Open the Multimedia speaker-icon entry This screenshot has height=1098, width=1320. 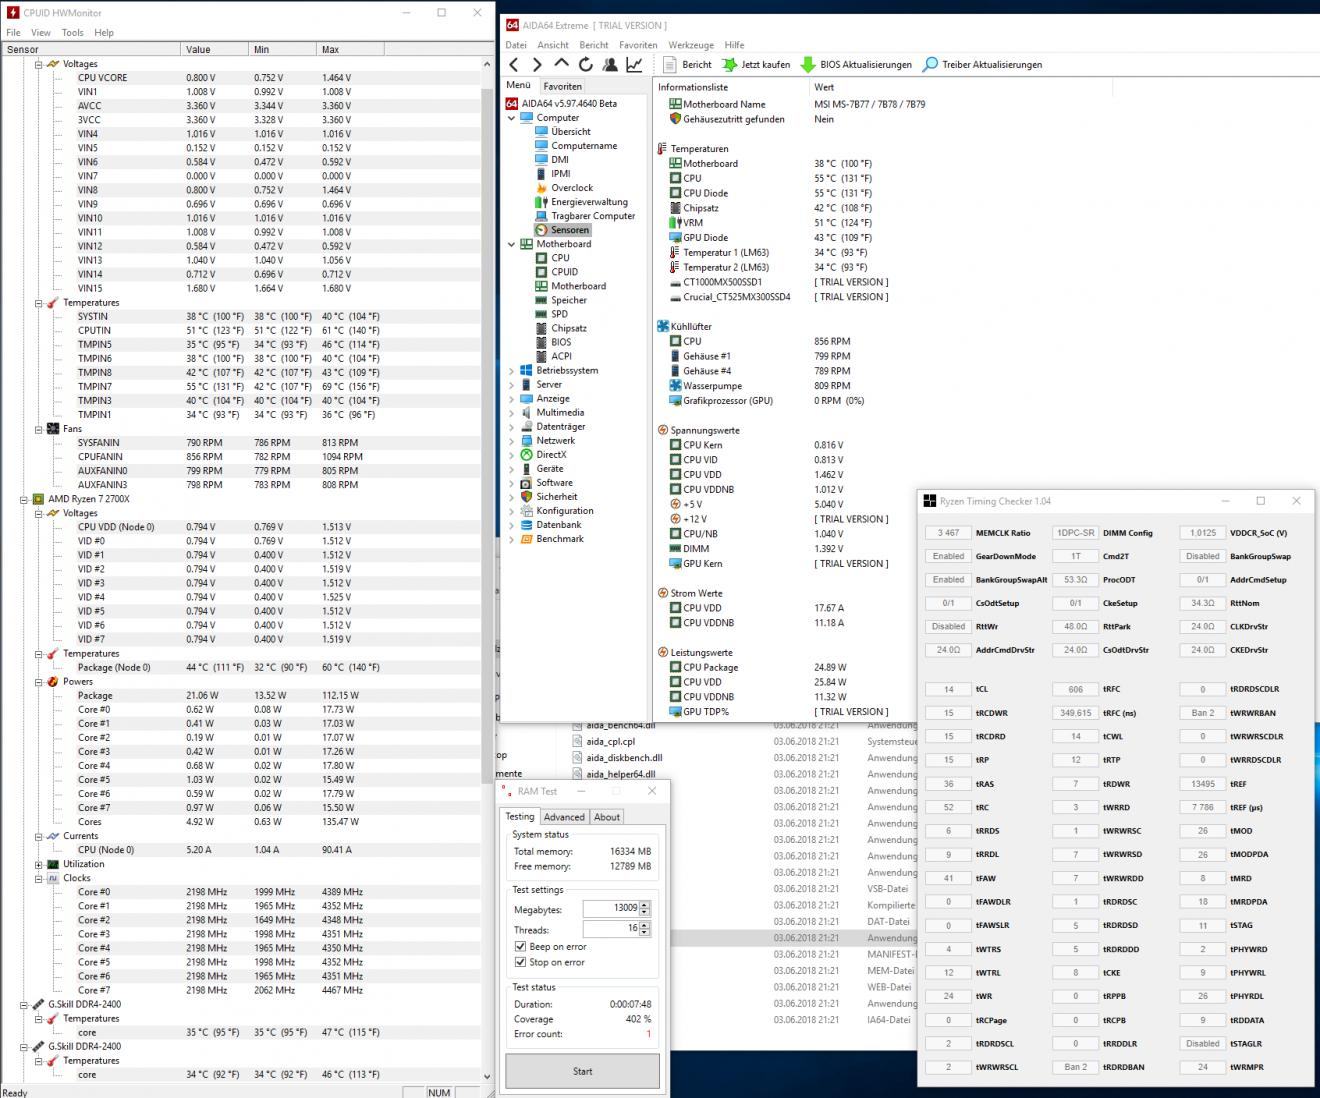tap(527, 413)
